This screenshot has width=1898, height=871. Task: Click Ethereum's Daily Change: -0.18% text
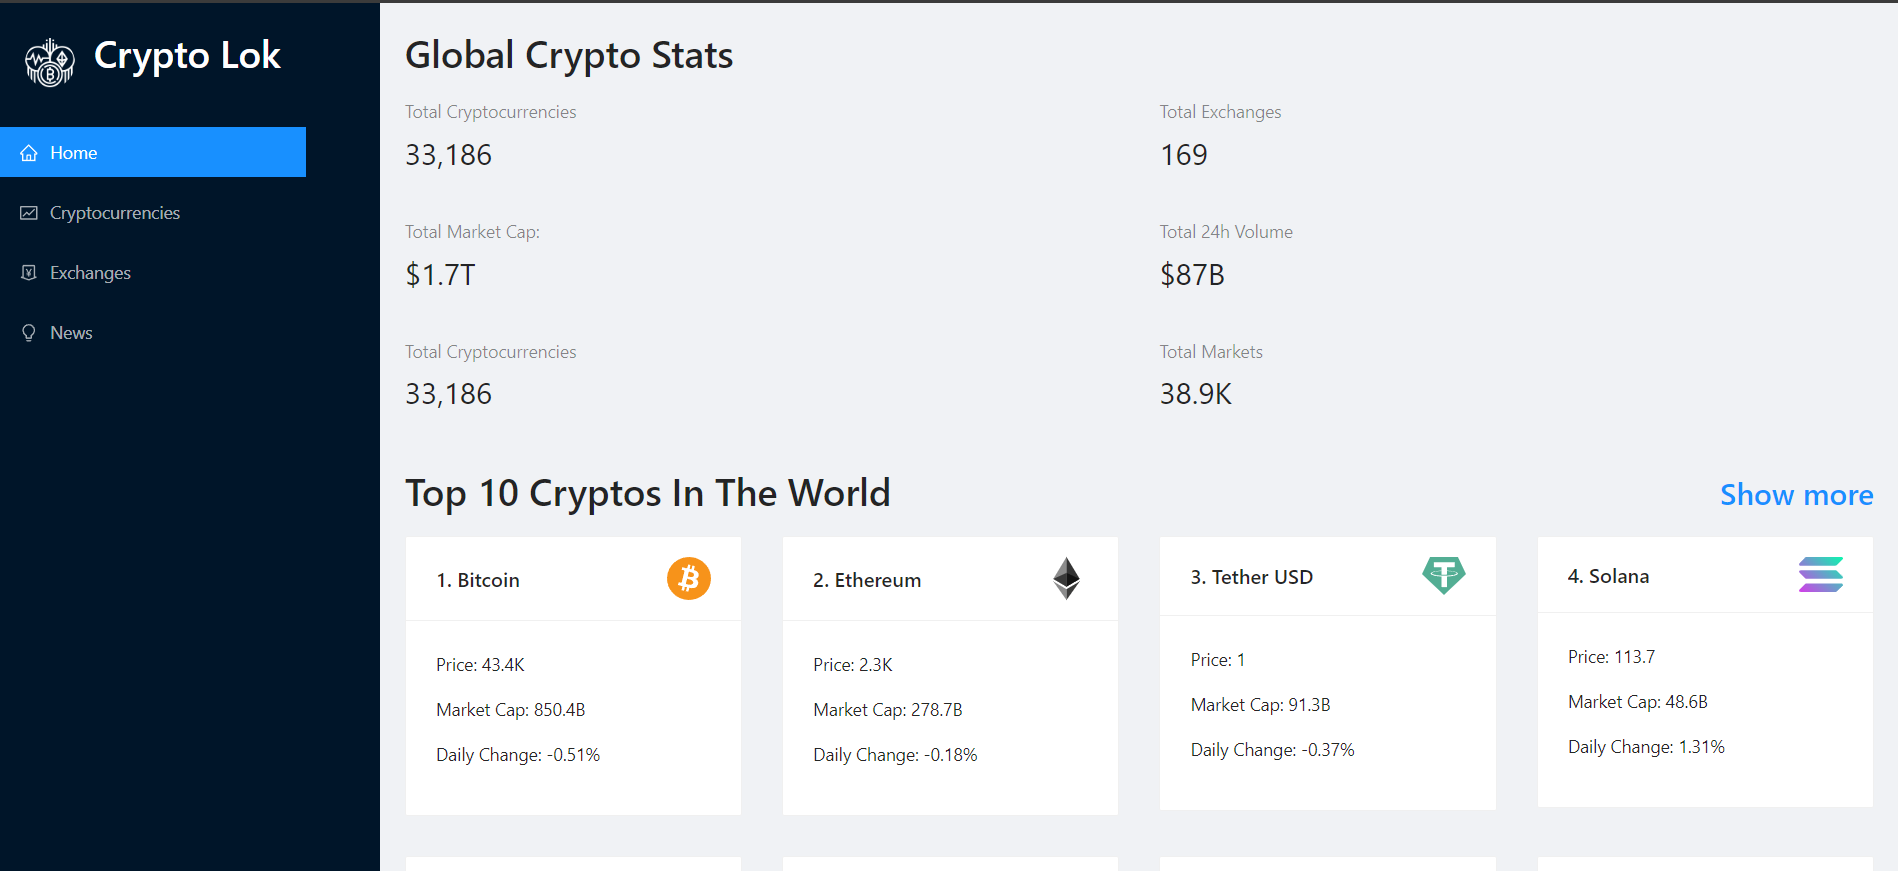(895, 755)
